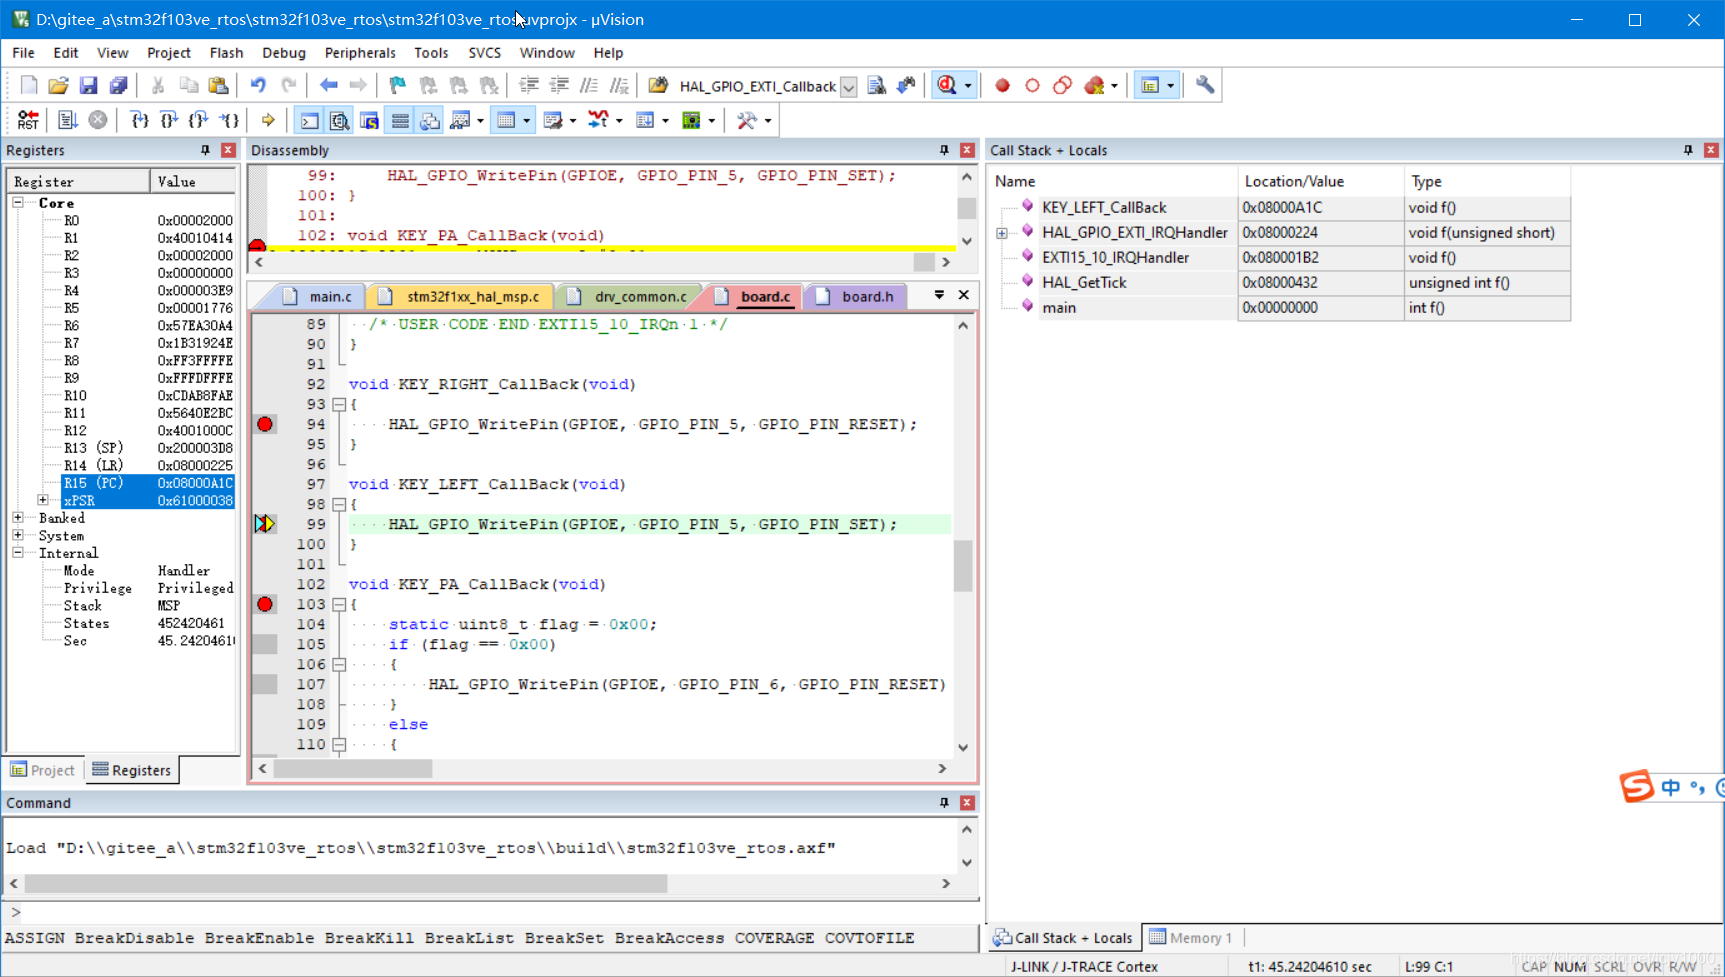Switch to the board.h editor tab
The width and height of the screenshot is (1725, 977).
point(856,297)
